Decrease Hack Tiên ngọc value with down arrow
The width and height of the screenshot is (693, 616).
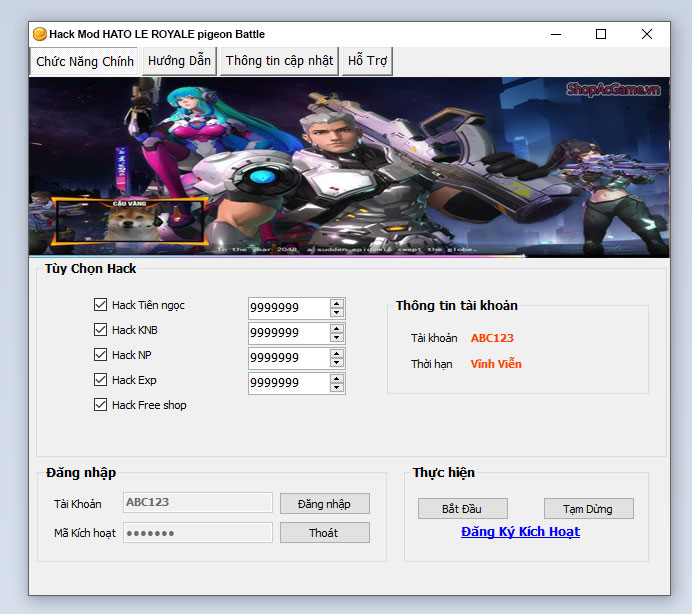tap(337, 312)
